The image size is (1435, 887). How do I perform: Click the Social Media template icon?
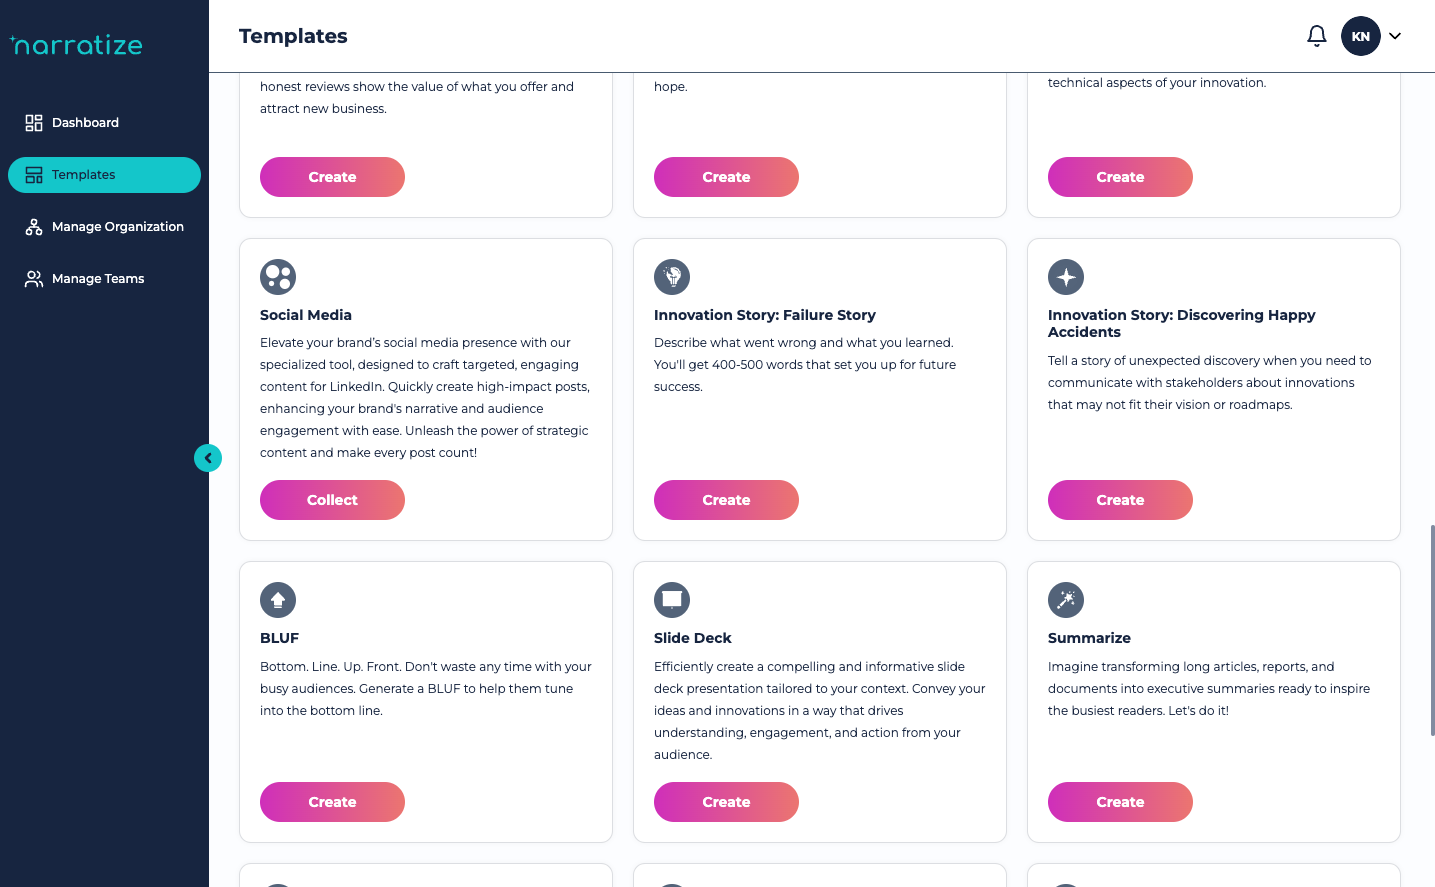tap(278, 277)
